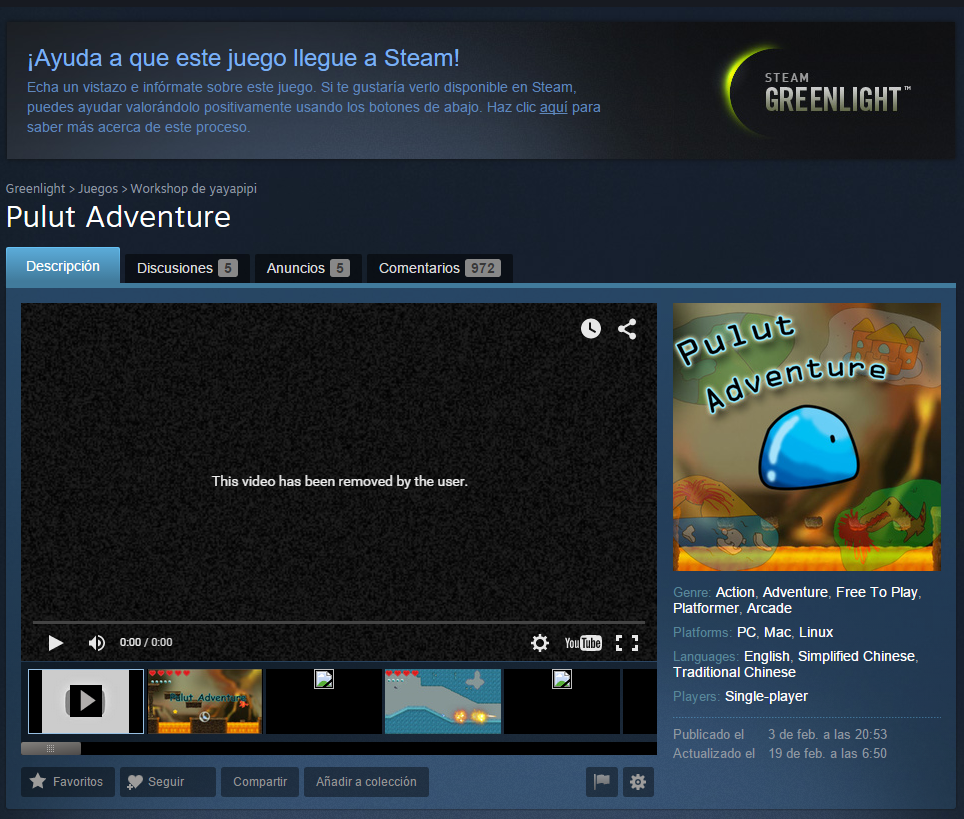Mute the video using the speaker icon
This screenshot has height=819, width=964.
click(x=97, y=643)
